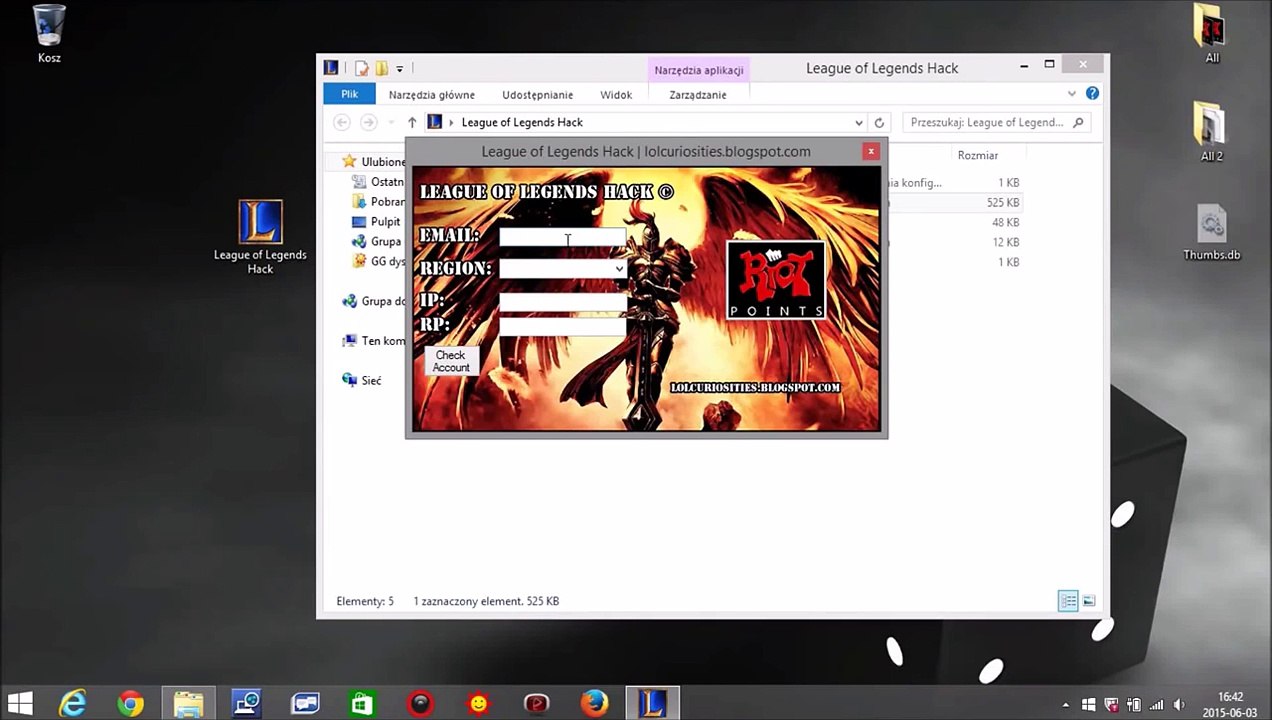Select Pulpit in navigation pane
The image size is (1272, 720).
pos(377,222)
